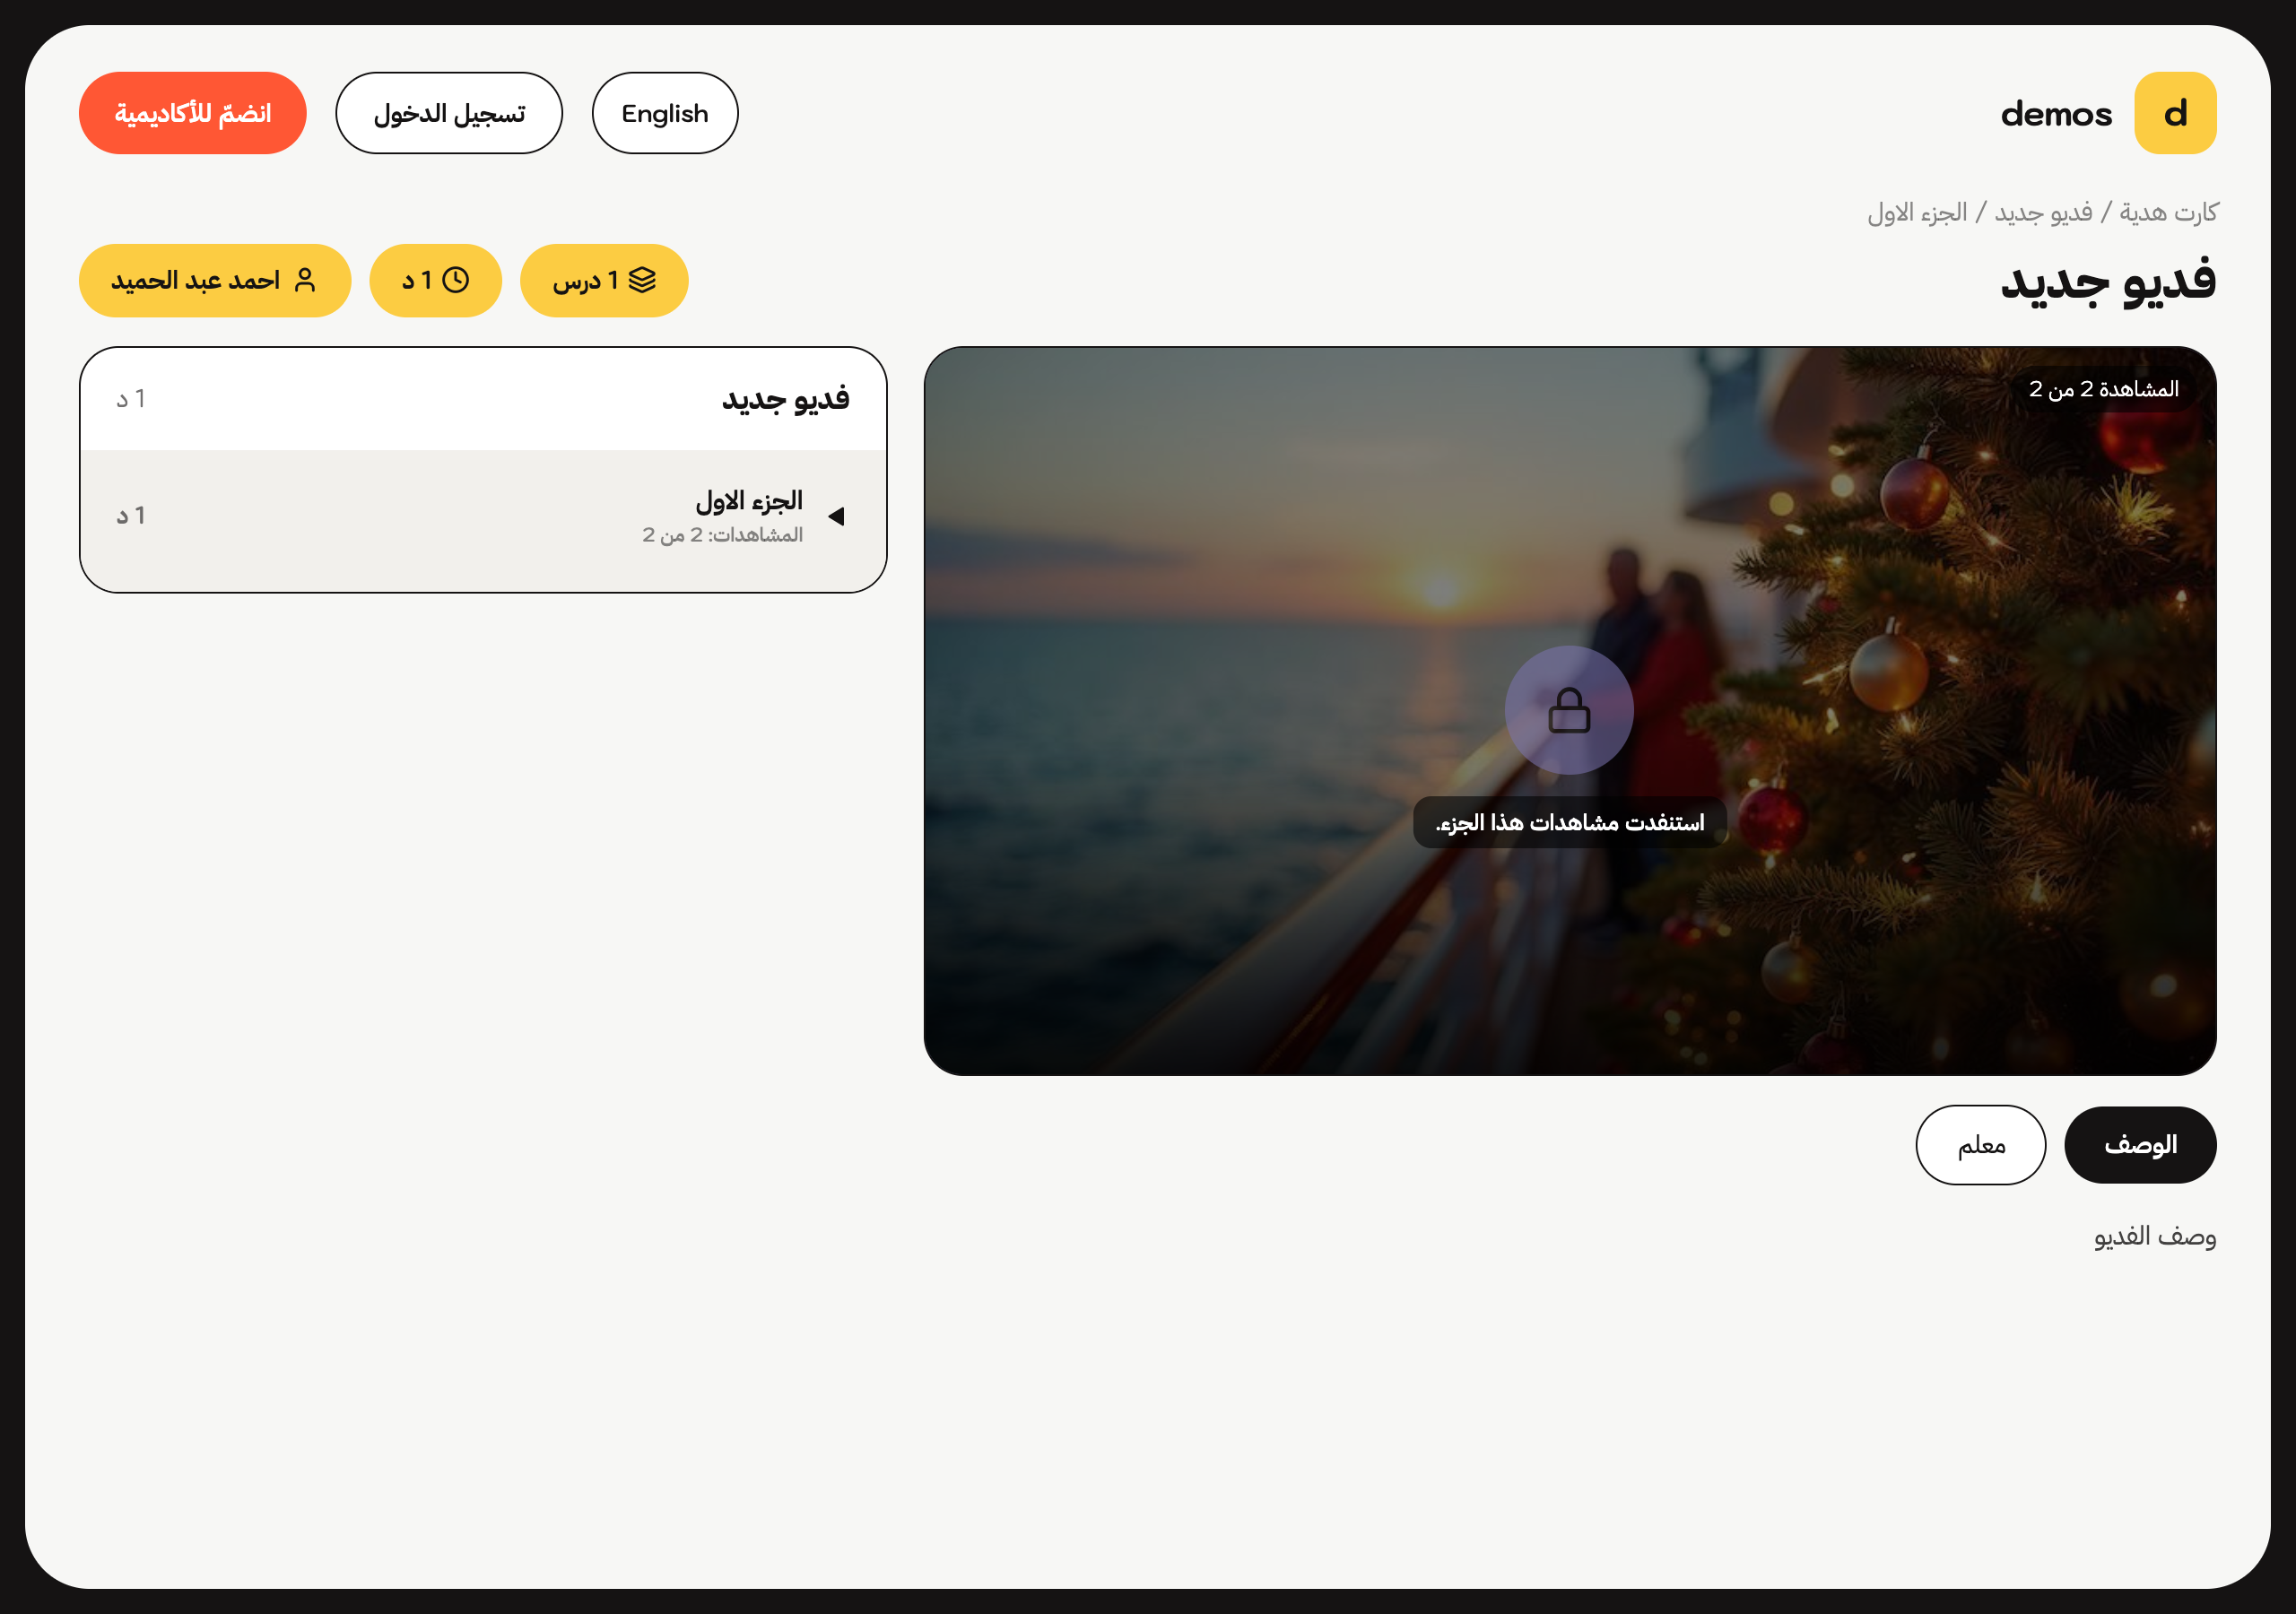Open the تسجيل الدخول login button
The height and width of the screenshot is (1614, 2296).
[449, 113]
